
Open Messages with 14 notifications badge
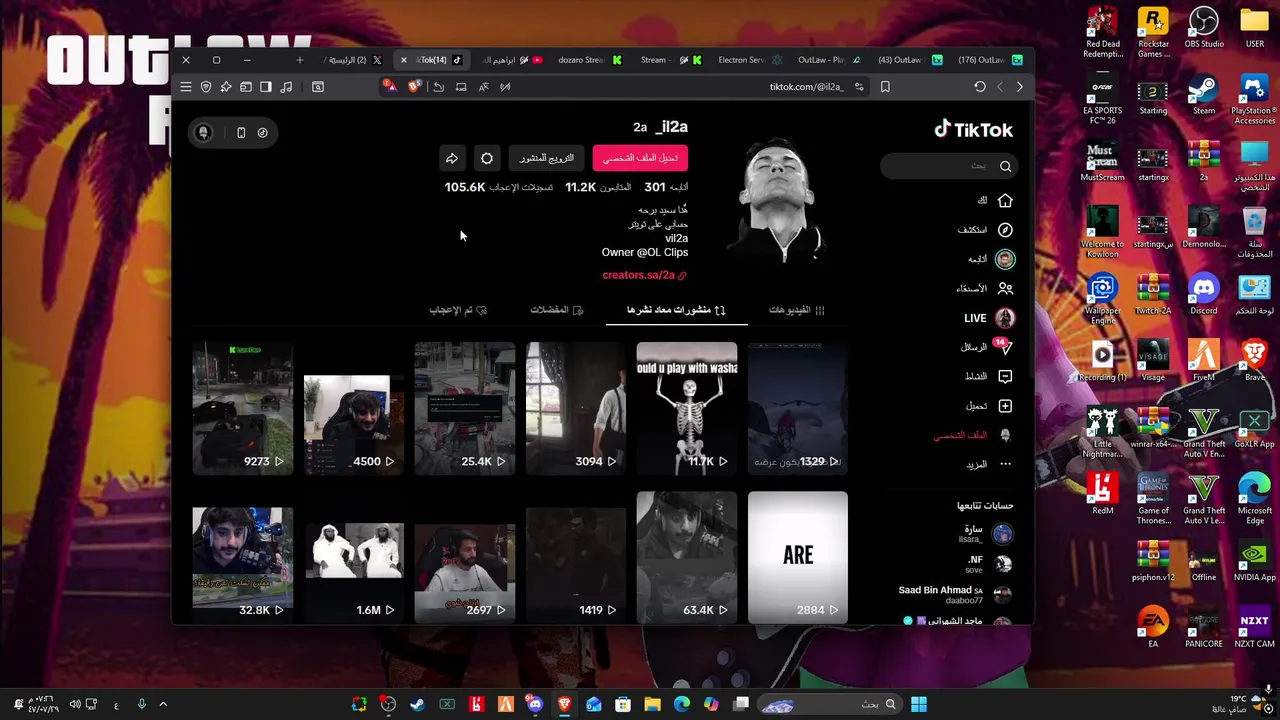(x=1003, y=347)
